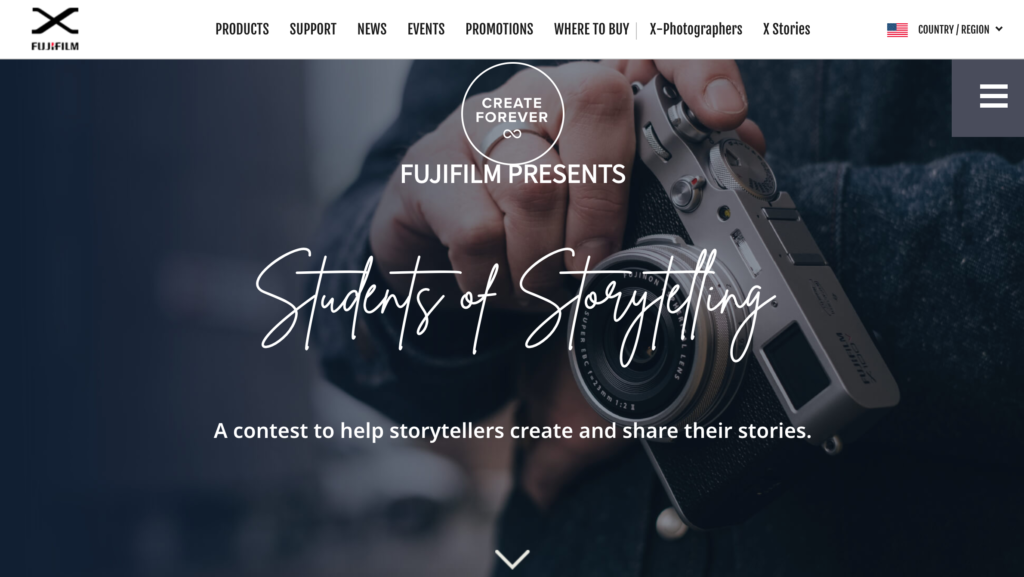Click the Fujifilm Presents heading
The height and width of the screenshot is (577, 1024).
[x=513, y=174]
